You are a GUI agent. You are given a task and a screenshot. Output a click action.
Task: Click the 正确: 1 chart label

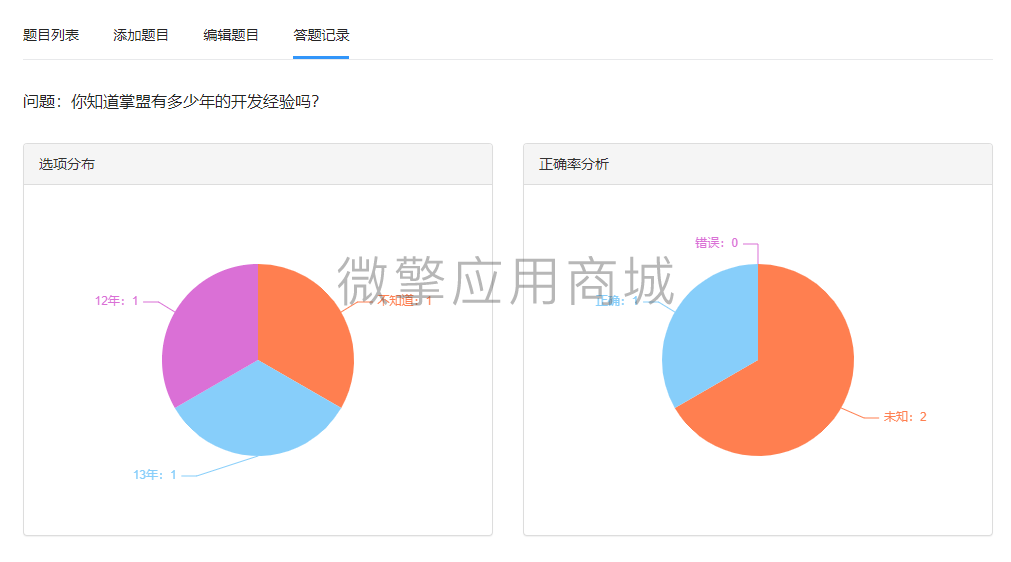617,301
